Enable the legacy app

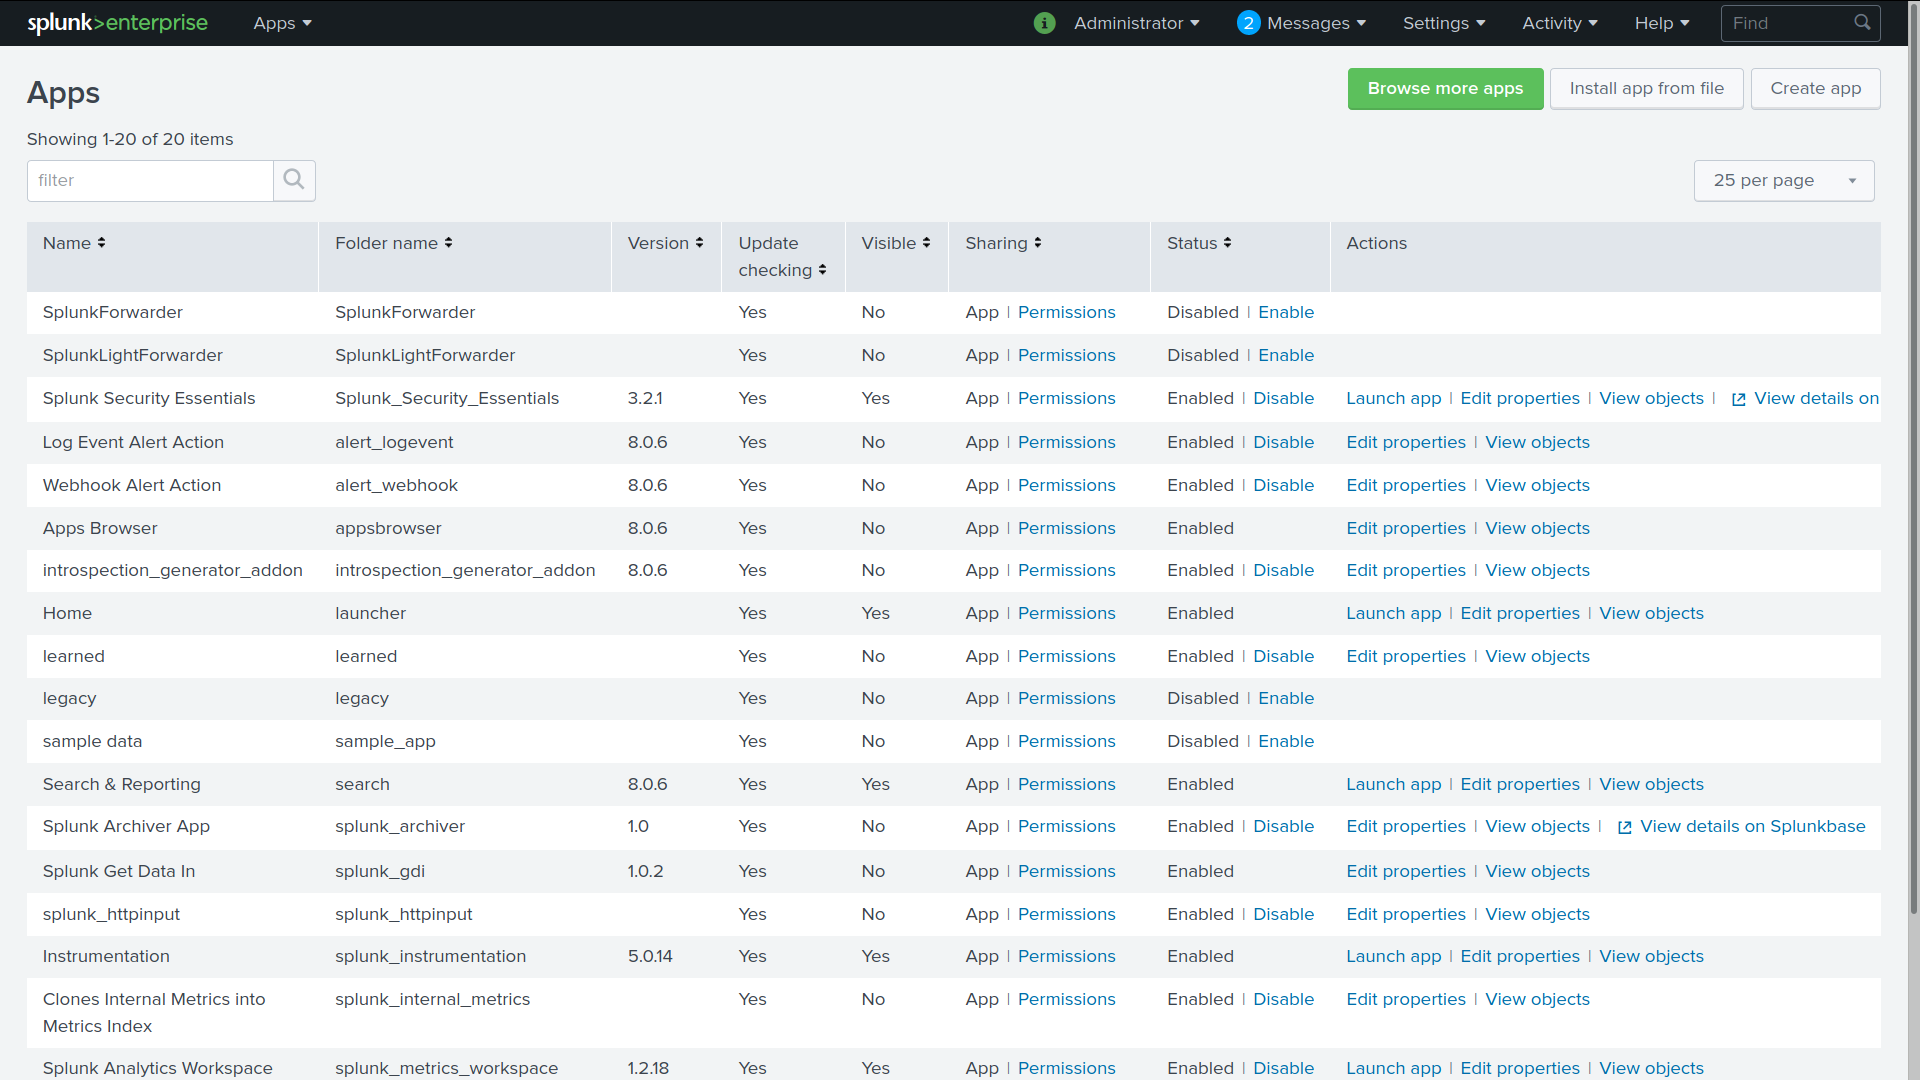(1286, 698)
